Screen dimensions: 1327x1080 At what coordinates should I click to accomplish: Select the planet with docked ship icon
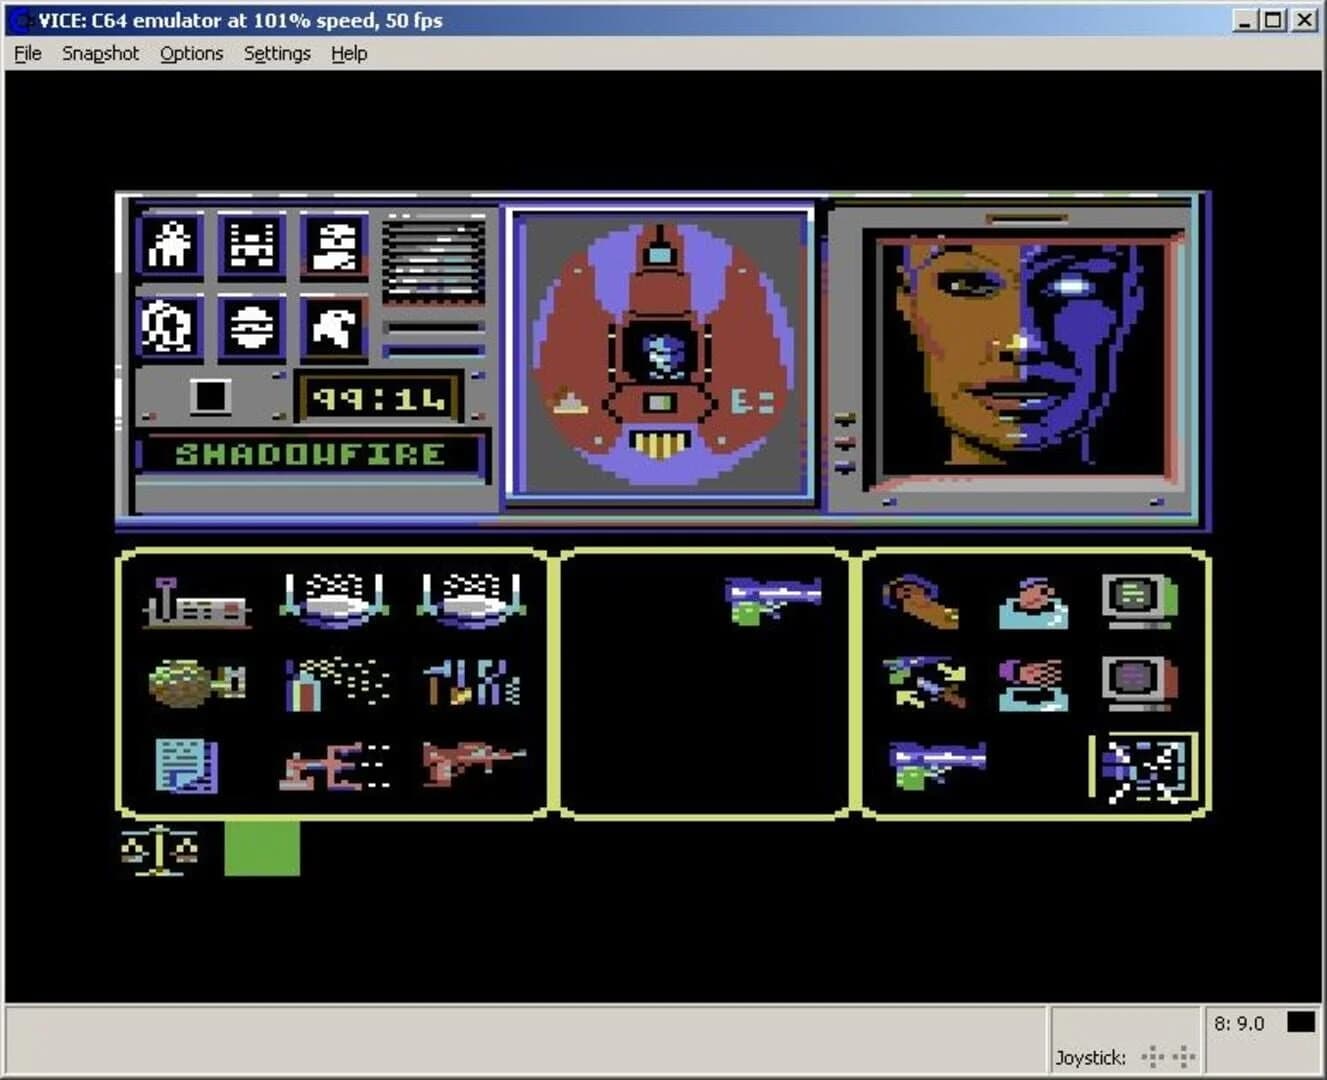coord(195,682)
